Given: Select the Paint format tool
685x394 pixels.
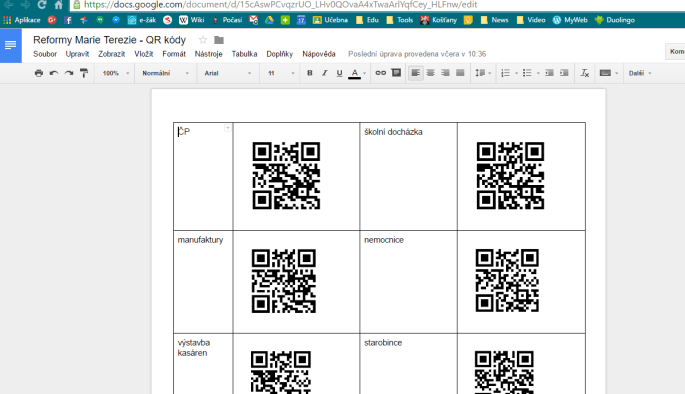Looking at the screenshot, I should (x=84, y=73).
